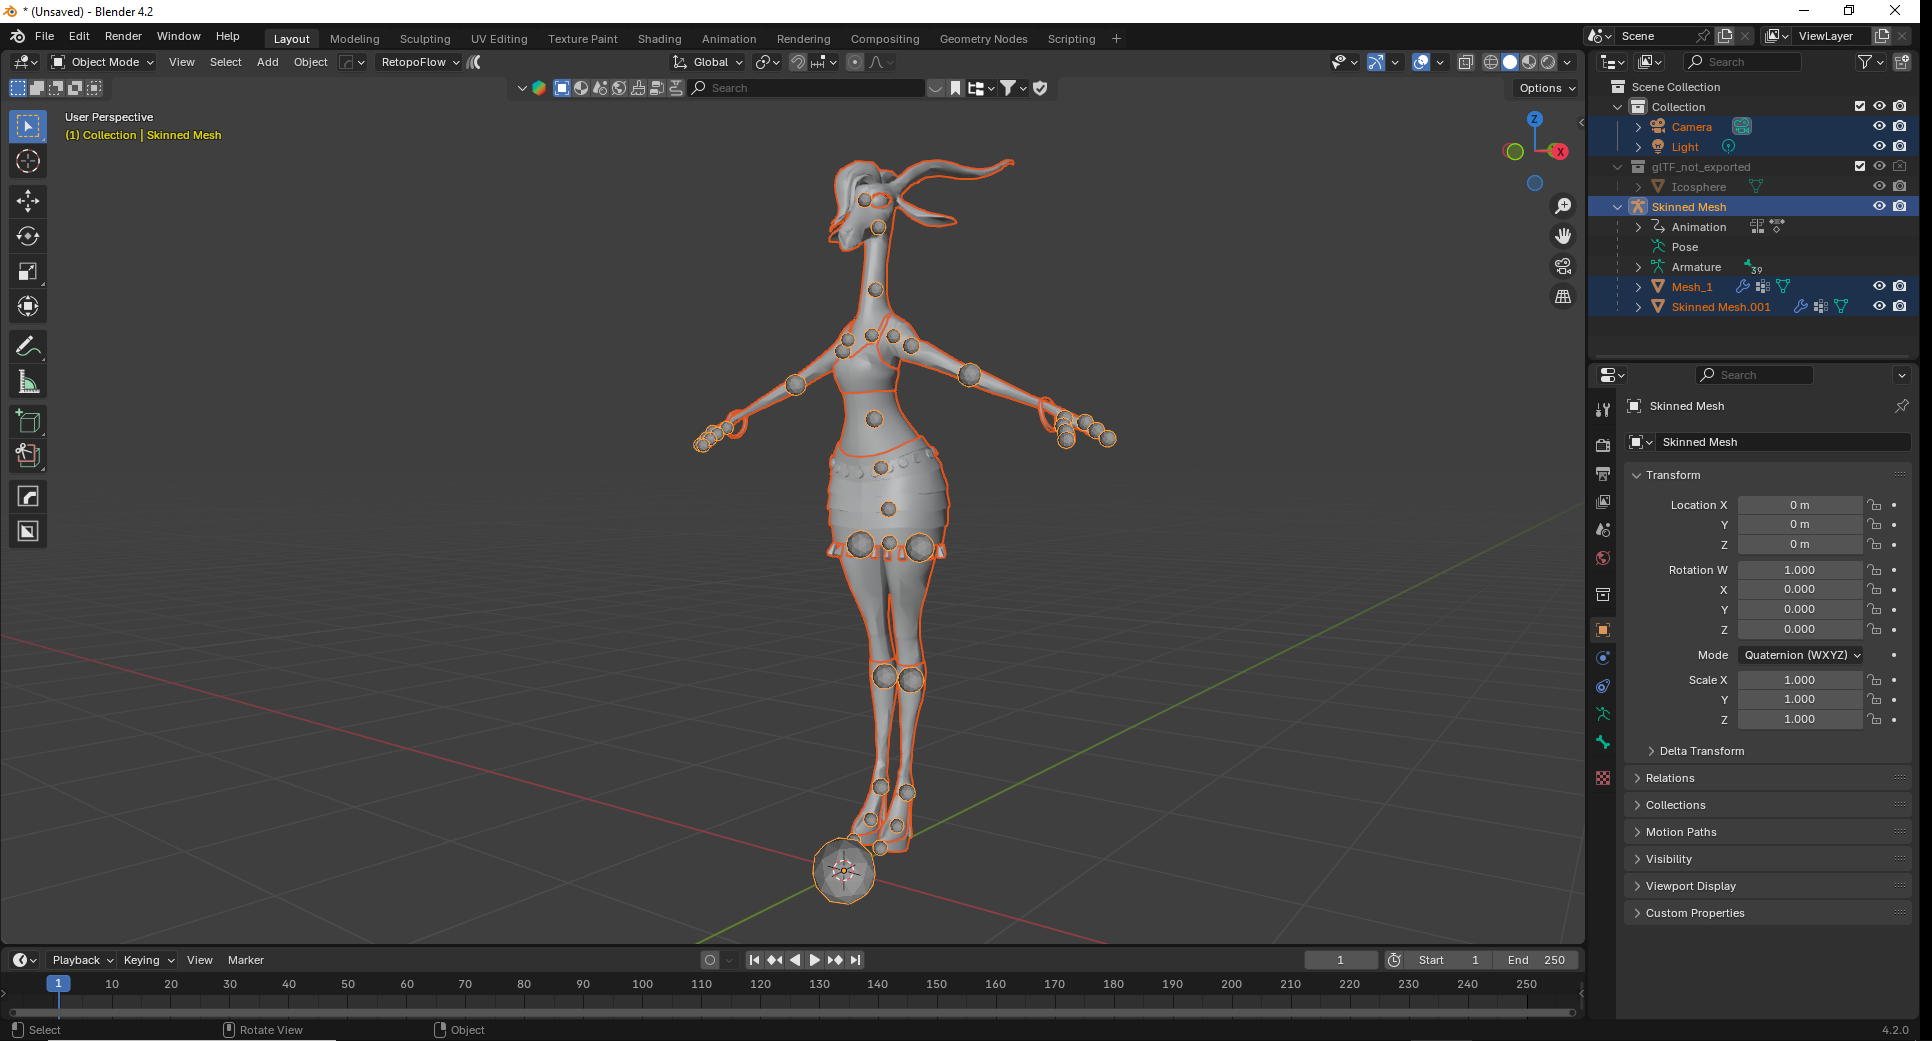Hide Camera in viewport
Screen dimensions: 1932x1041
1879,126
